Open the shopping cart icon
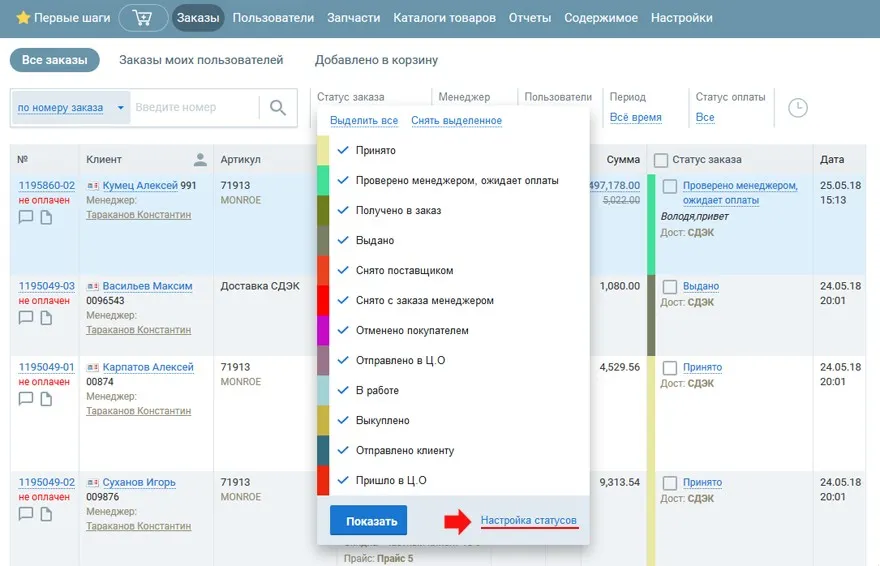880x566 pixels. tap(143, 18)
